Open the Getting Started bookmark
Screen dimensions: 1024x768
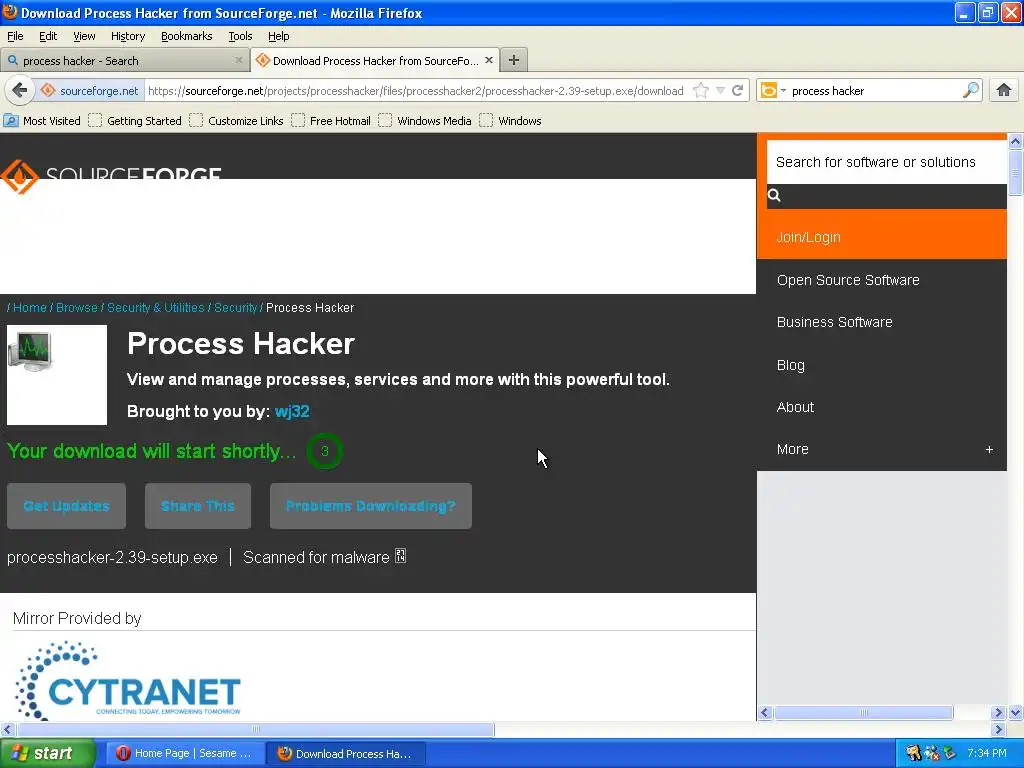point(135,121)
